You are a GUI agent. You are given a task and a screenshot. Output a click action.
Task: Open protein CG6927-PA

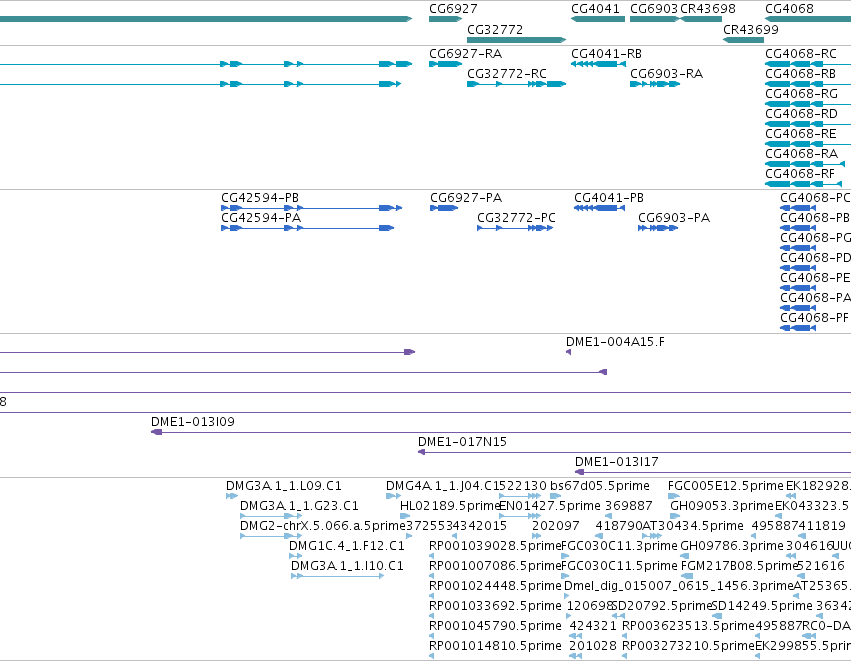point(466,198)
